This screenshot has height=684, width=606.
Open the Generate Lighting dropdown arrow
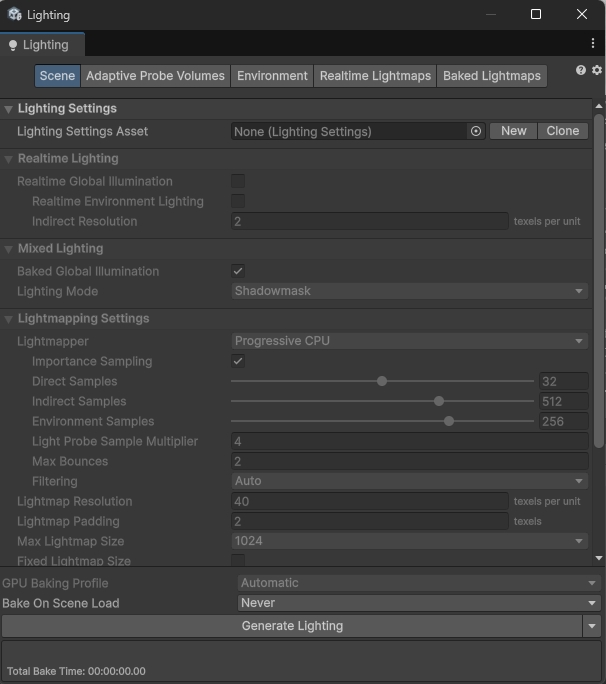[x=593, y=626]
